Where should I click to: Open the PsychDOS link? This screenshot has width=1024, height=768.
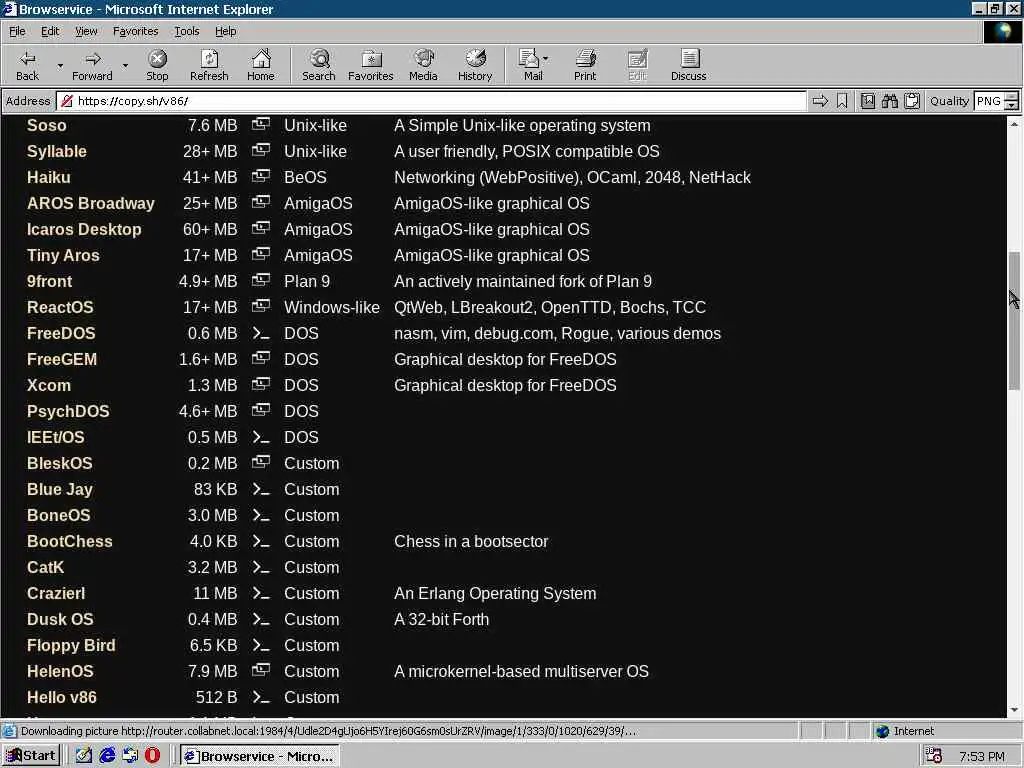pyautogui.click(x=68, y=411)
